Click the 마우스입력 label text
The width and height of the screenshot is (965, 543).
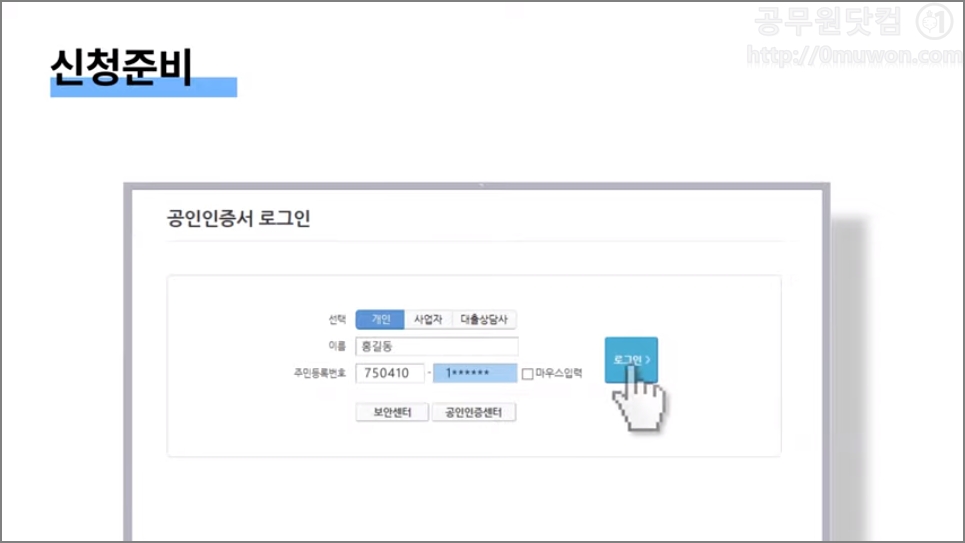pyautogui.click(x=558, y=373)
